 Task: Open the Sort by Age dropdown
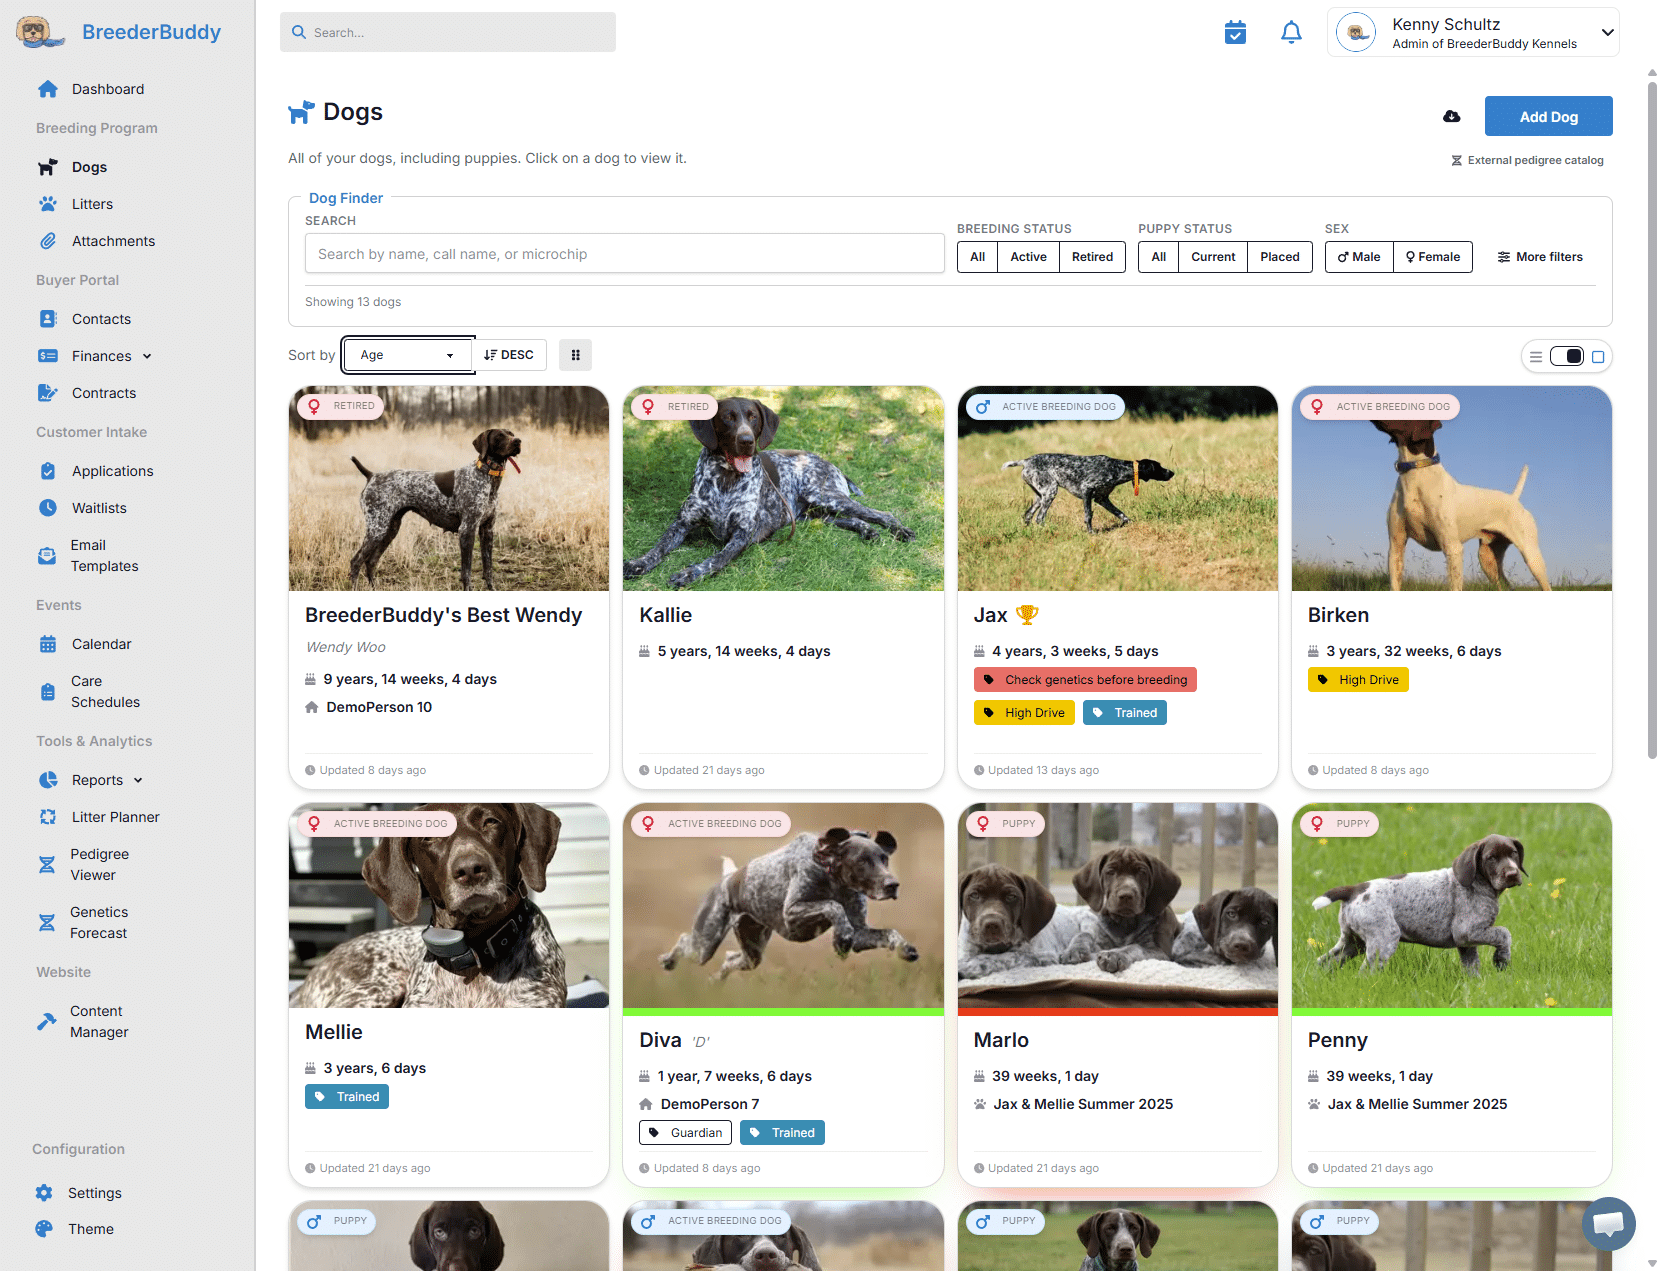[407, 355]
